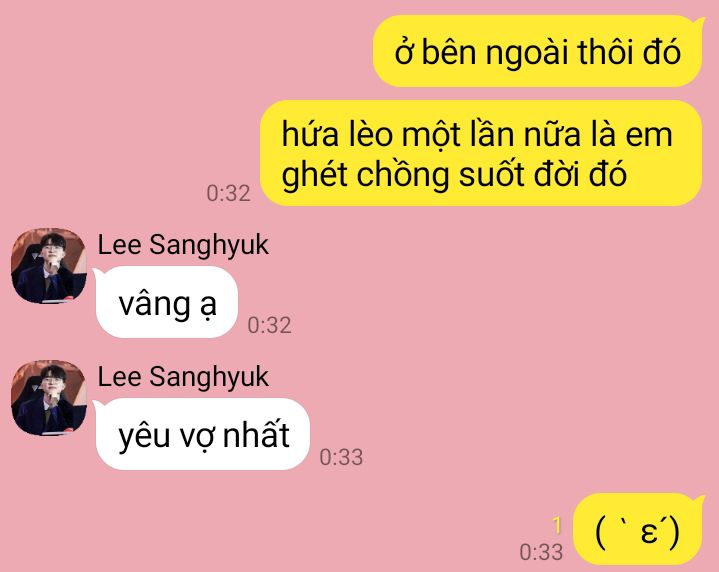The image size is (719, 572).
Task: Click the word 'ghét' in the yellow message
Action: point(314,177)
